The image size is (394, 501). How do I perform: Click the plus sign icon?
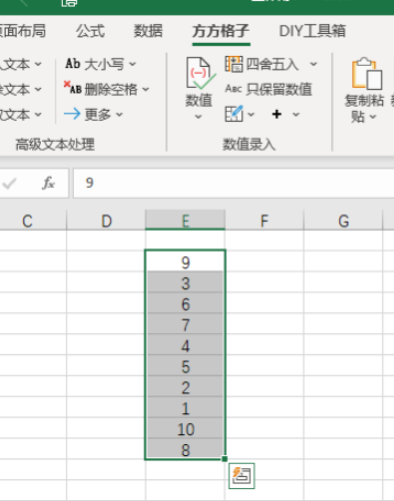point(277,114)
